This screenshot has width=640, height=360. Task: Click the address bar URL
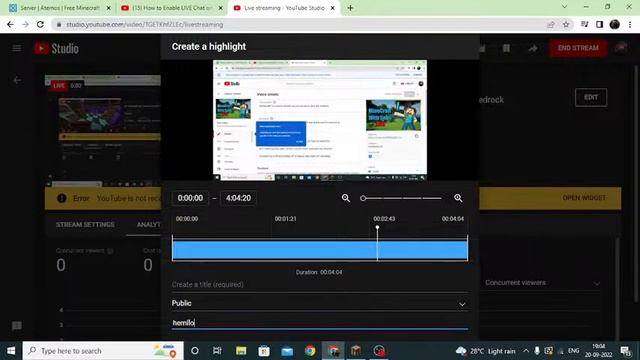[145, 24]
